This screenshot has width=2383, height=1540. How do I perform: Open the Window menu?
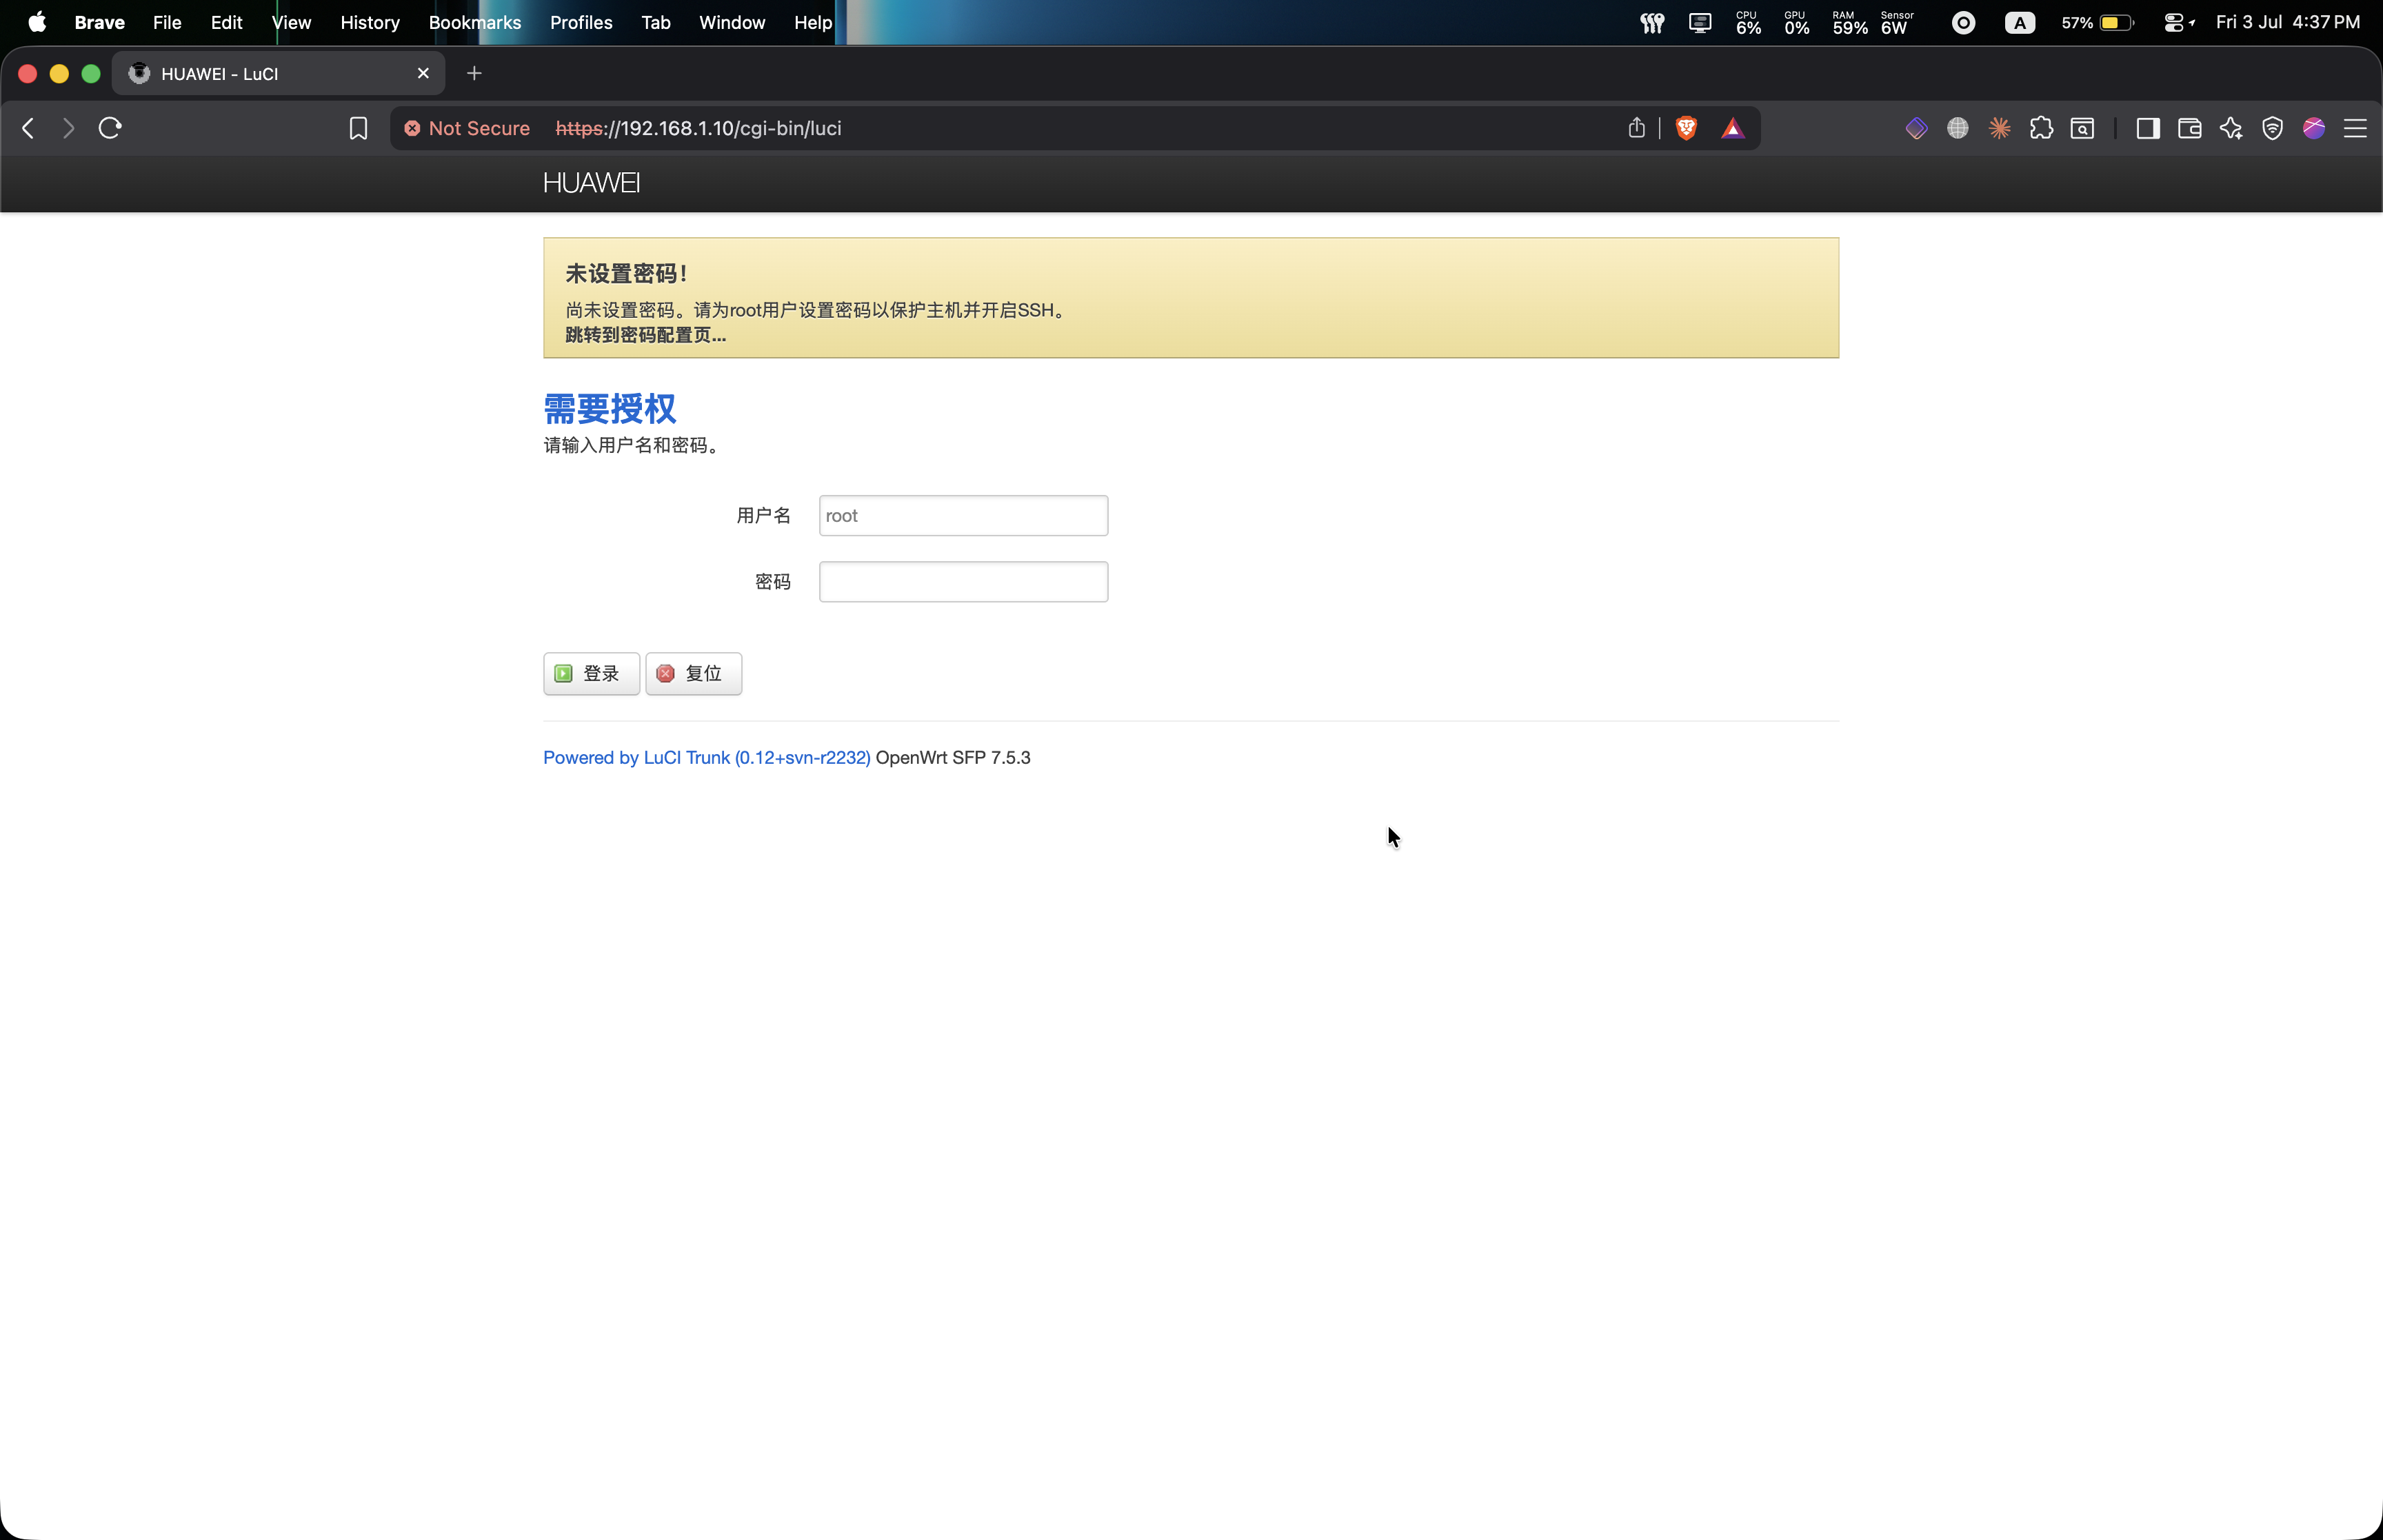[732, 22]
